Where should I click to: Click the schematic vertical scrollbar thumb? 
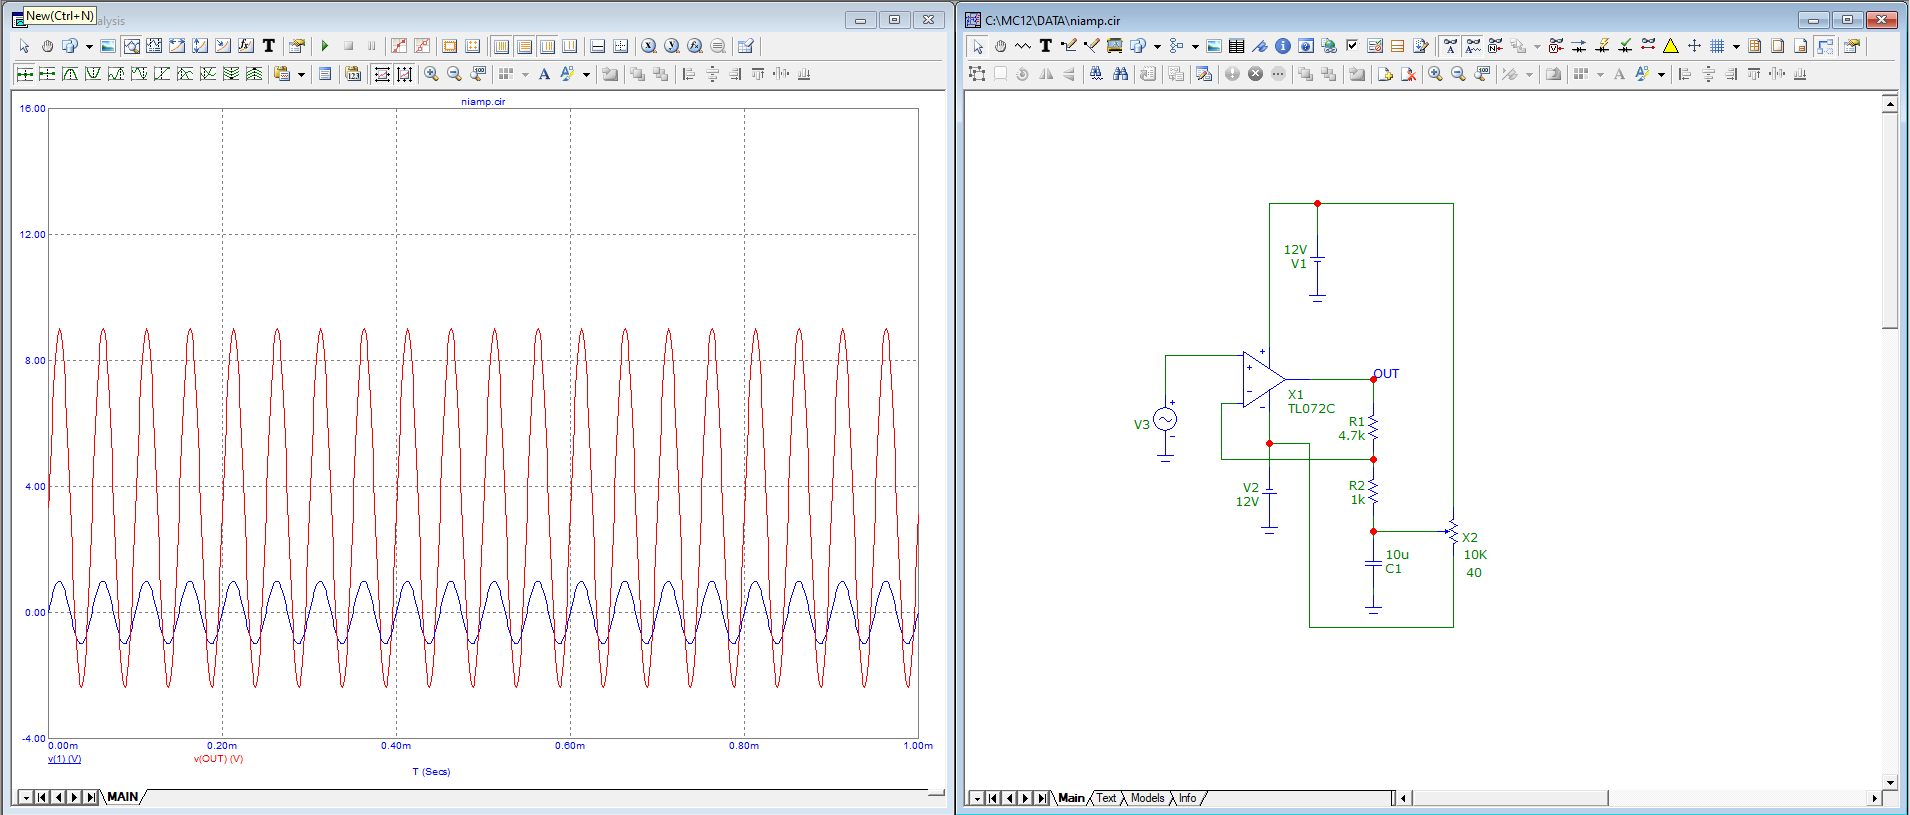(1889, 220)
